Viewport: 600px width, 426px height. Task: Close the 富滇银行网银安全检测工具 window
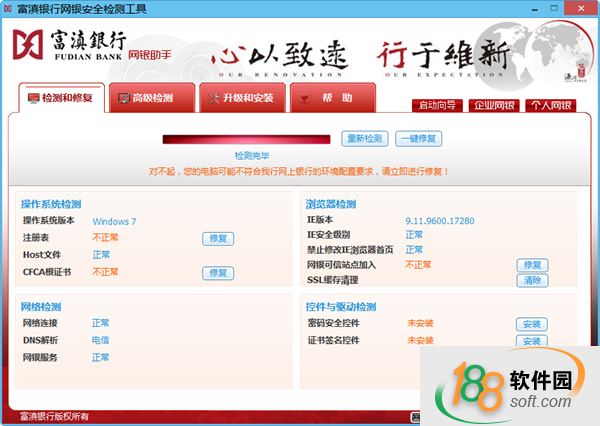click(581, 8)
